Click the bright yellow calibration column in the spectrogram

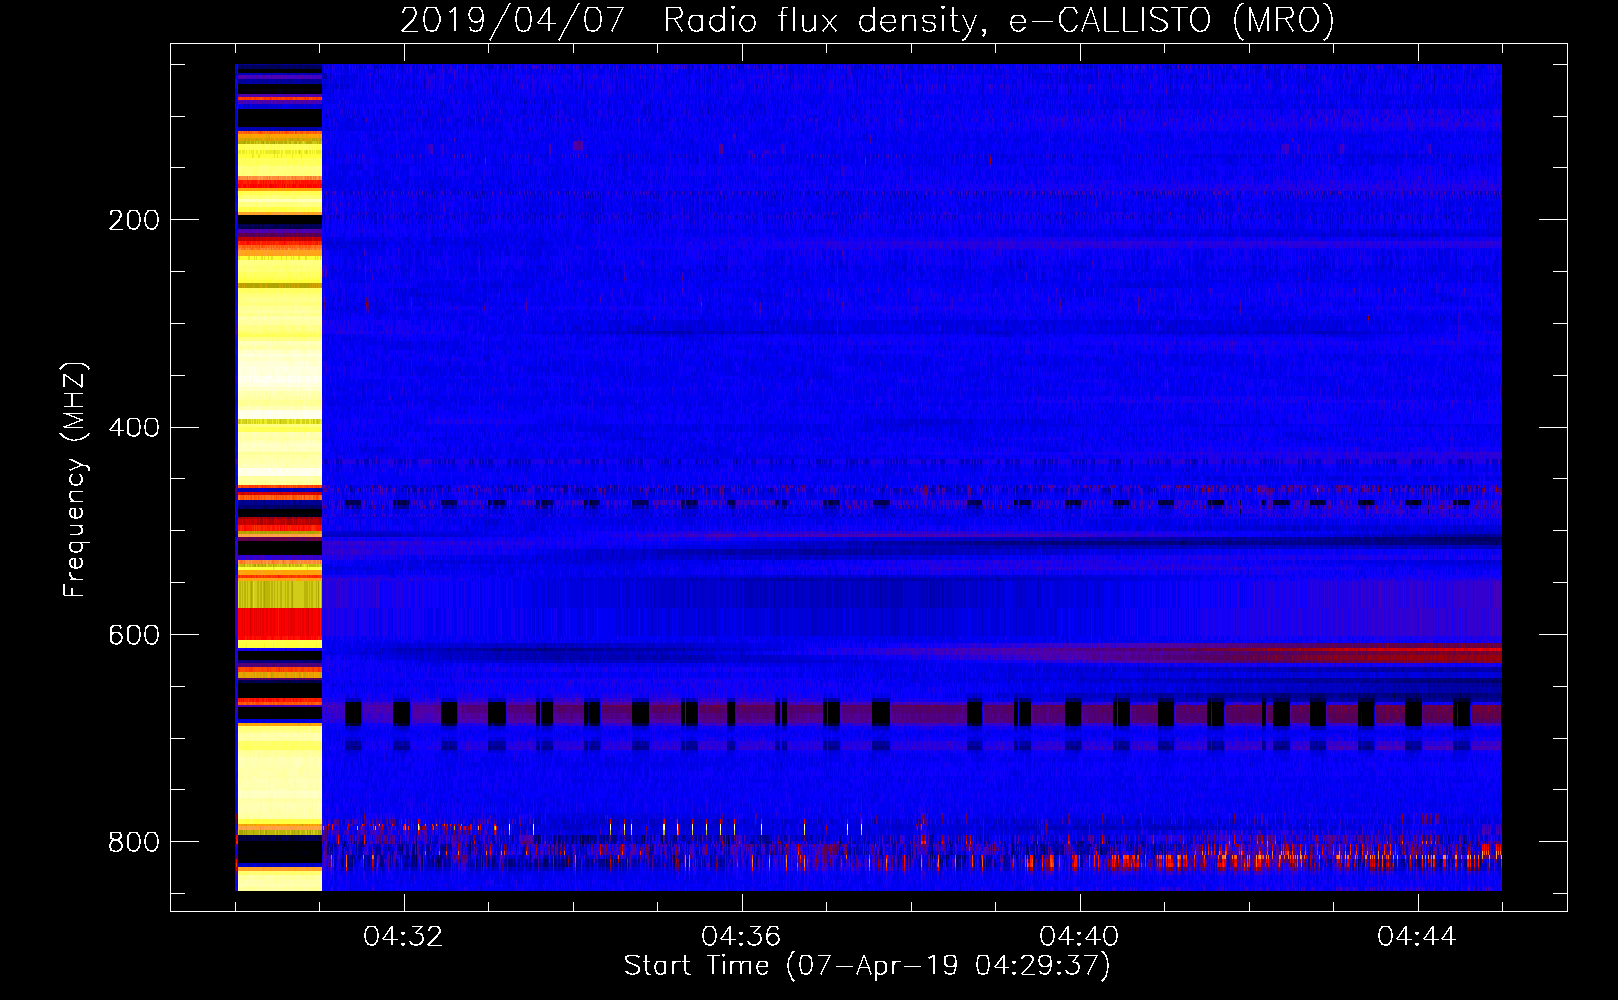(279, 478)
